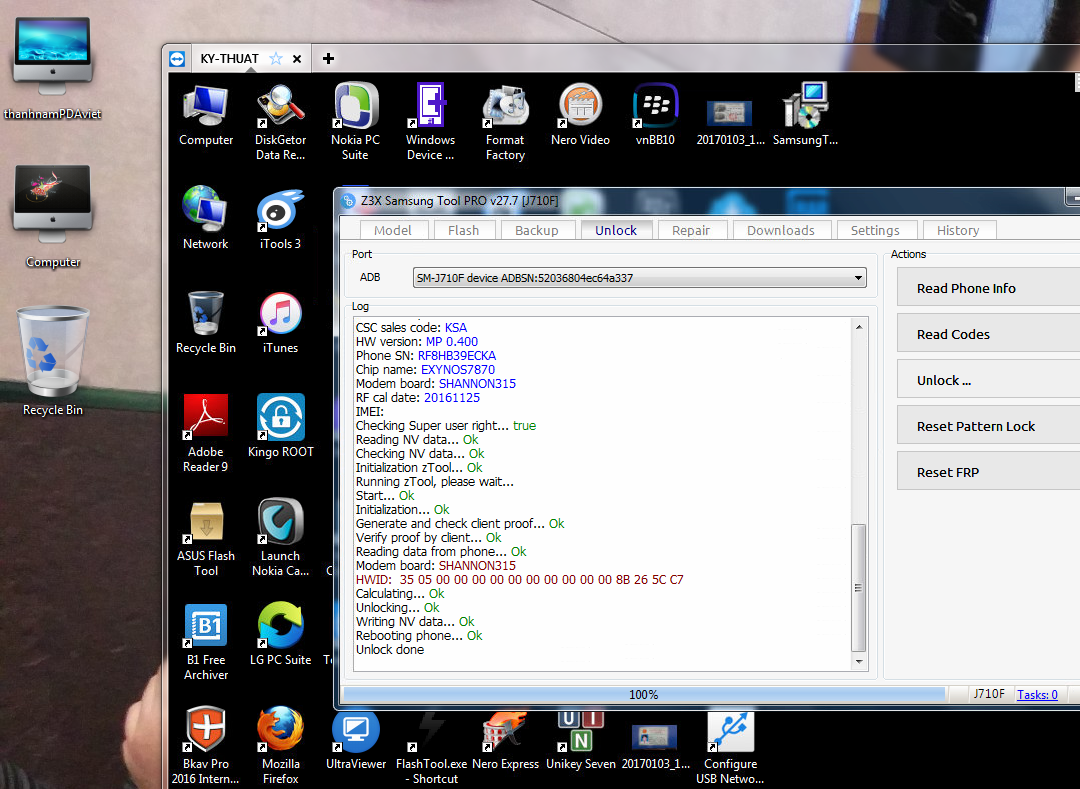Click the log scrollbar down arrow
This screenshot has height=789, width=1080.
tap(859, 662)
